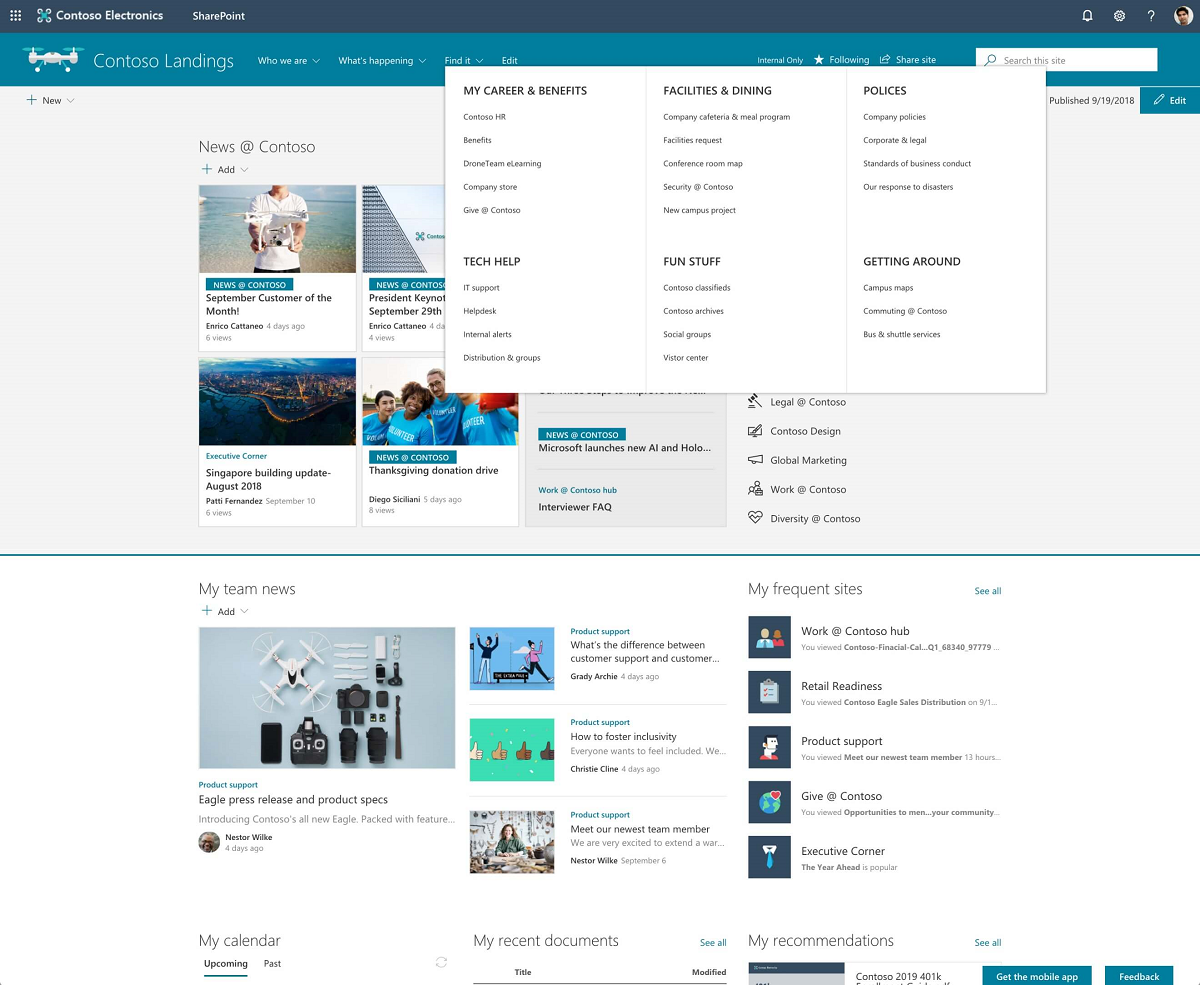Open the New dropdown in command bar
Image resolution: width=1200 pixels, height=985 pixels.
(x=50, y=100)
